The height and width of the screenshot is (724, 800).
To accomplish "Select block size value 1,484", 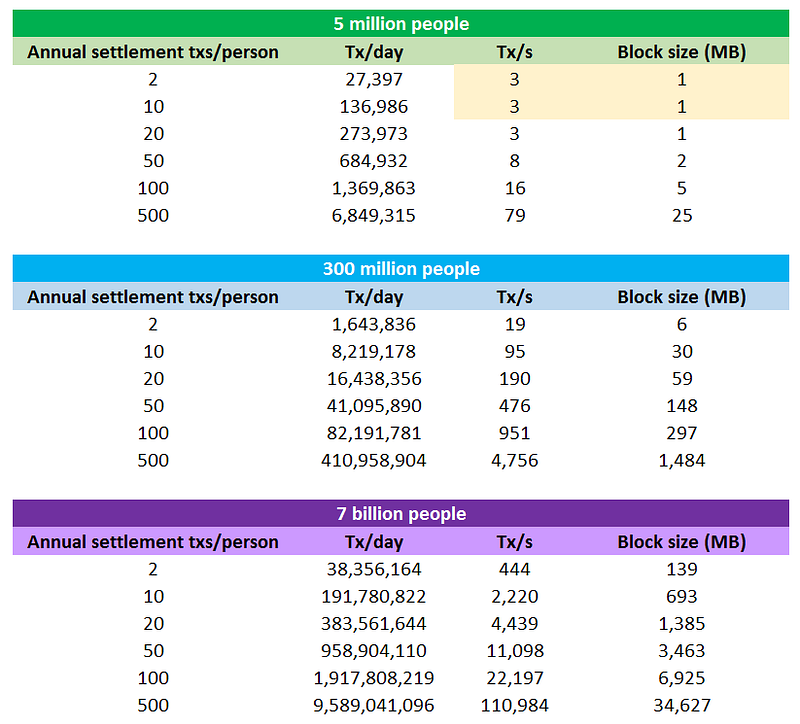I will point(682,460).
